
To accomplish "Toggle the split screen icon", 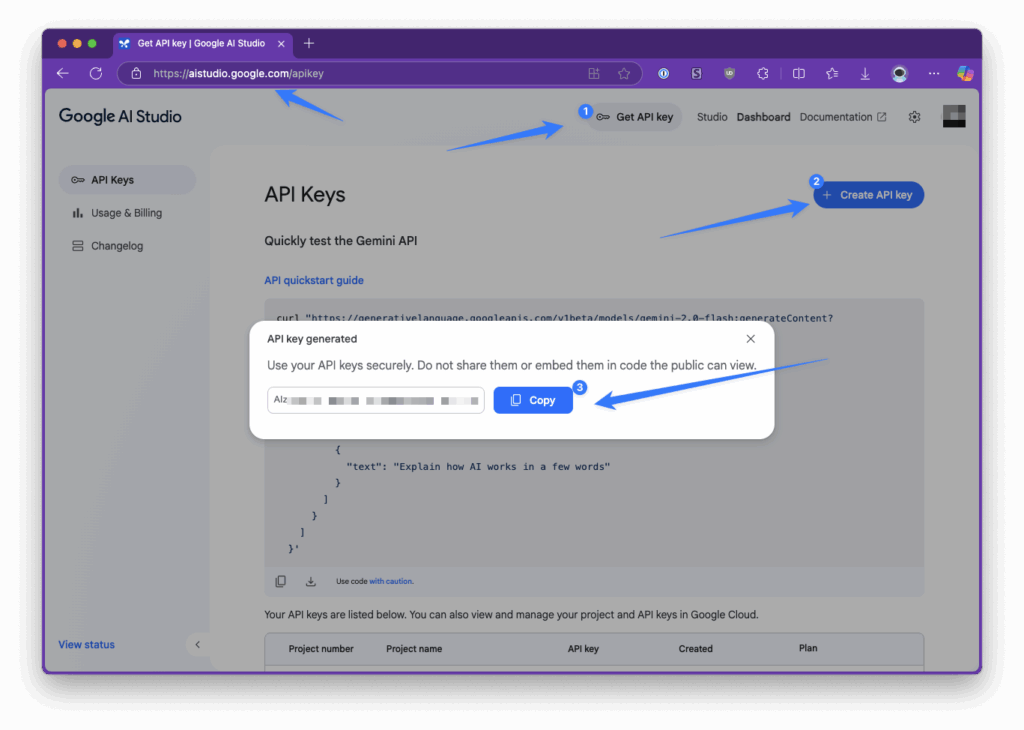I will 799,74.
